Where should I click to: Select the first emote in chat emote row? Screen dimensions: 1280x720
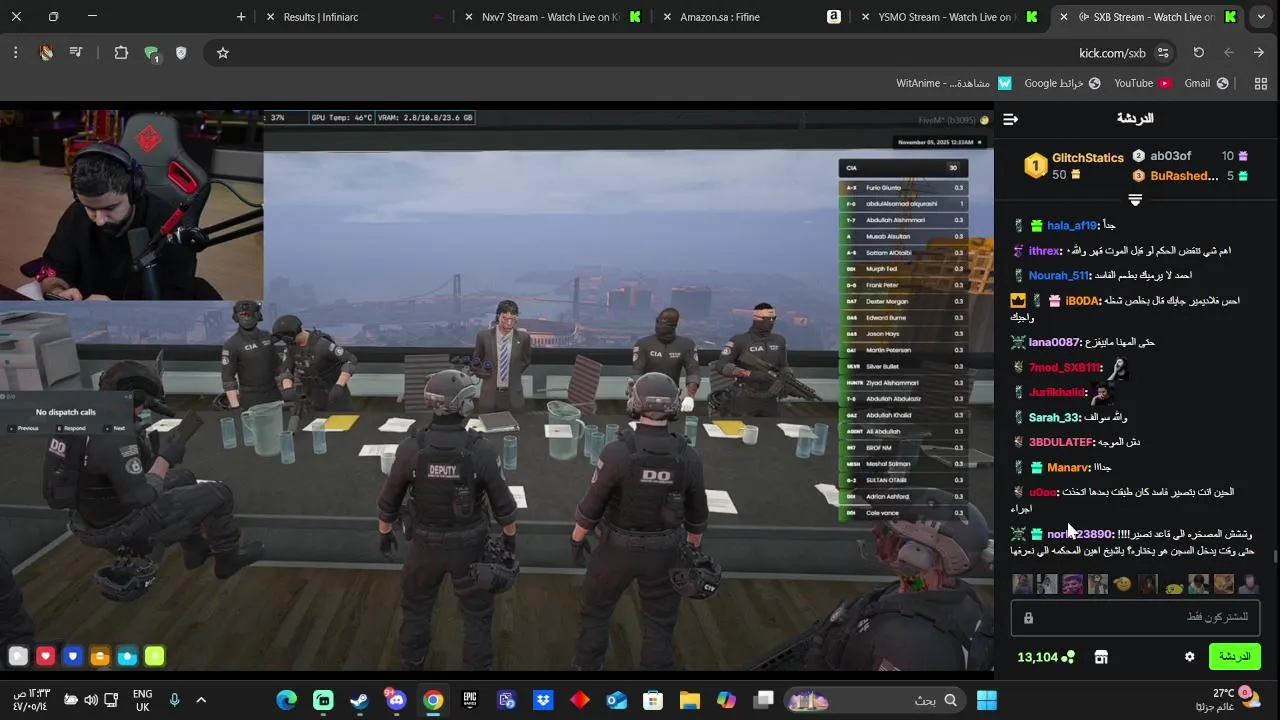(x=1022, y=584)
